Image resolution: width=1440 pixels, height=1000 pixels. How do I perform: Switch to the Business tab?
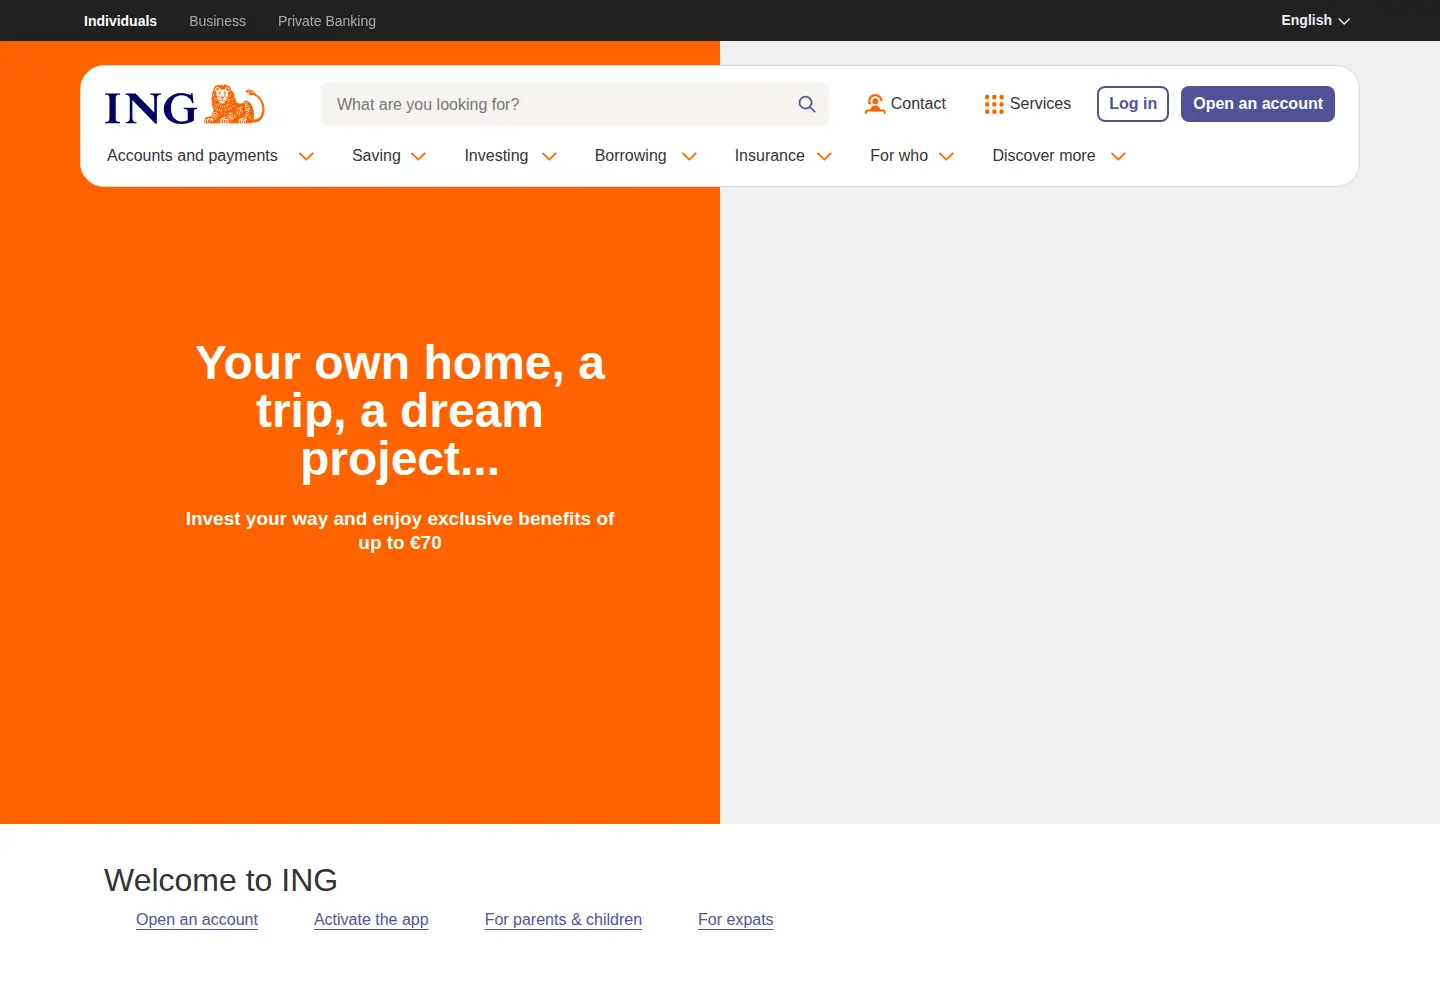coord(217,21)
